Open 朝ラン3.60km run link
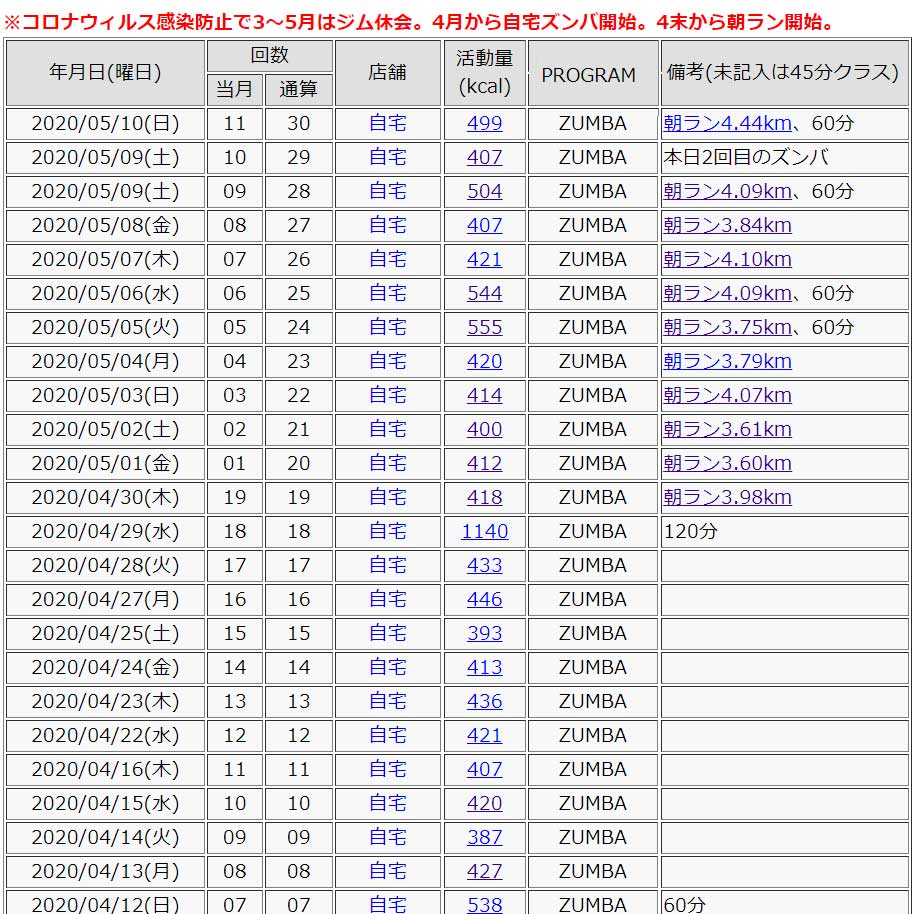 pyautogui.click(x=727, y=463)
